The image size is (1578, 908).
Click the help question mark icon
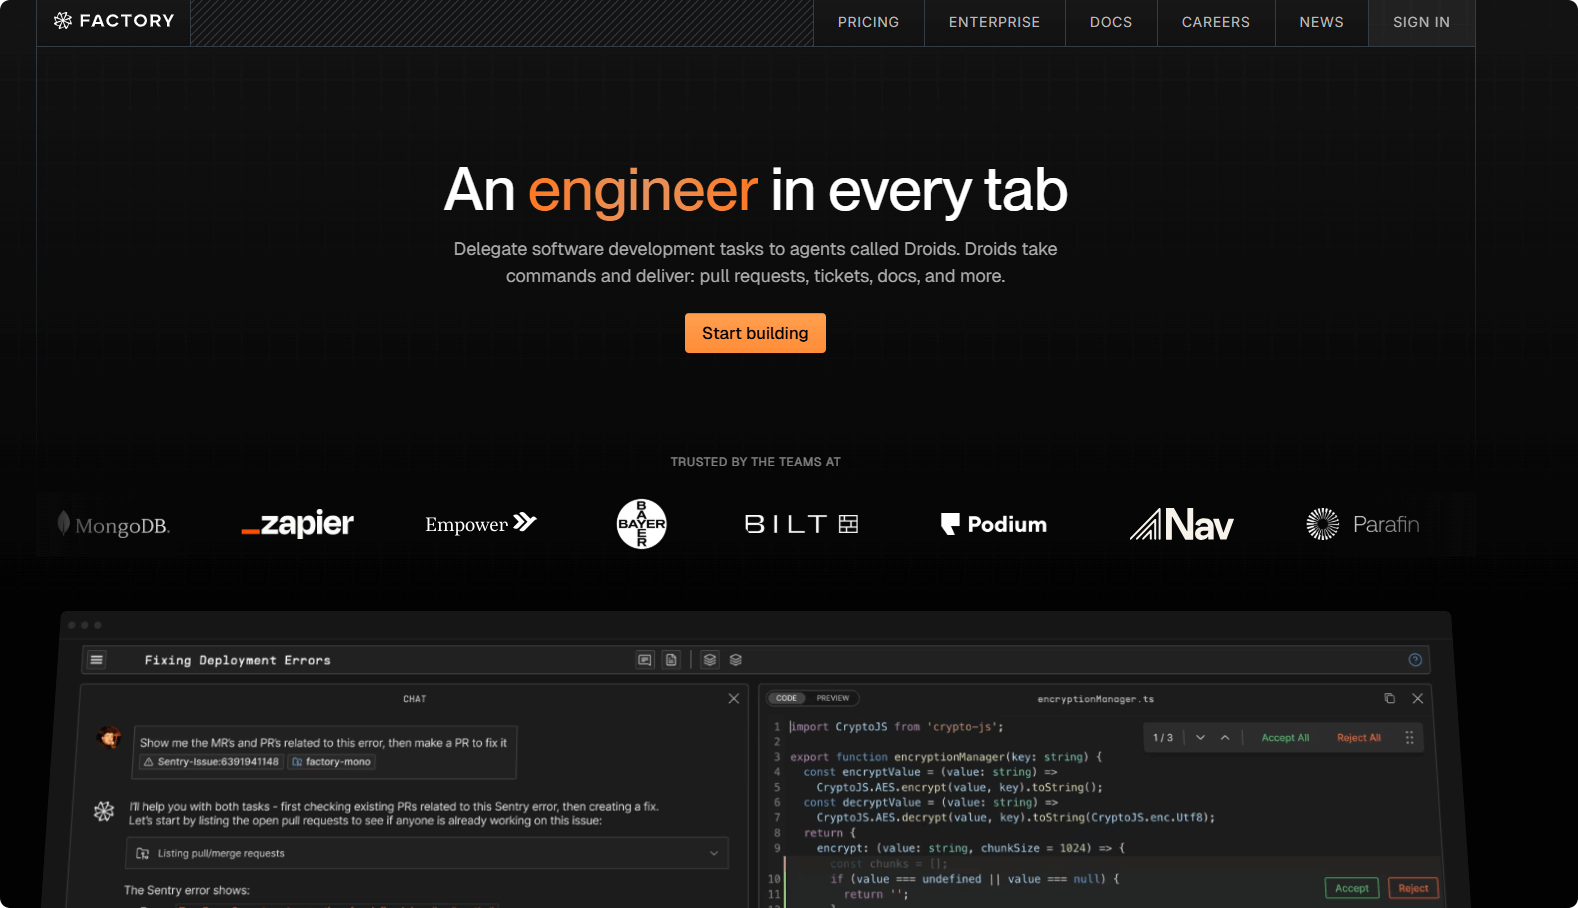1415,660
